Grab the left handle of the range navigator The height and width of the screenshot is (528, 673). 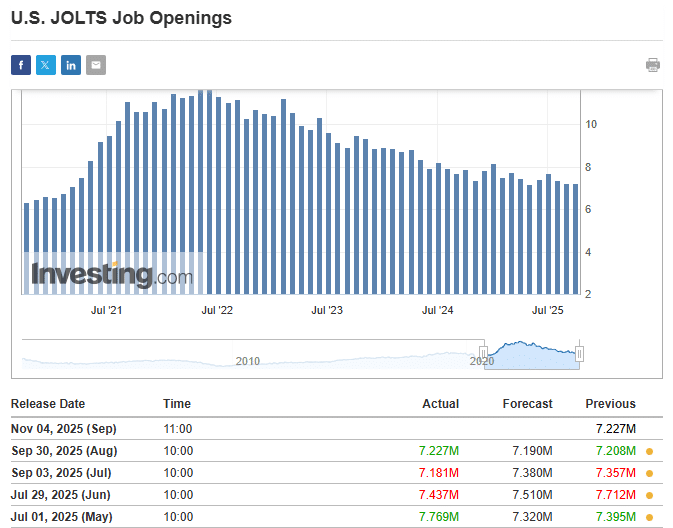pos(484,354)
